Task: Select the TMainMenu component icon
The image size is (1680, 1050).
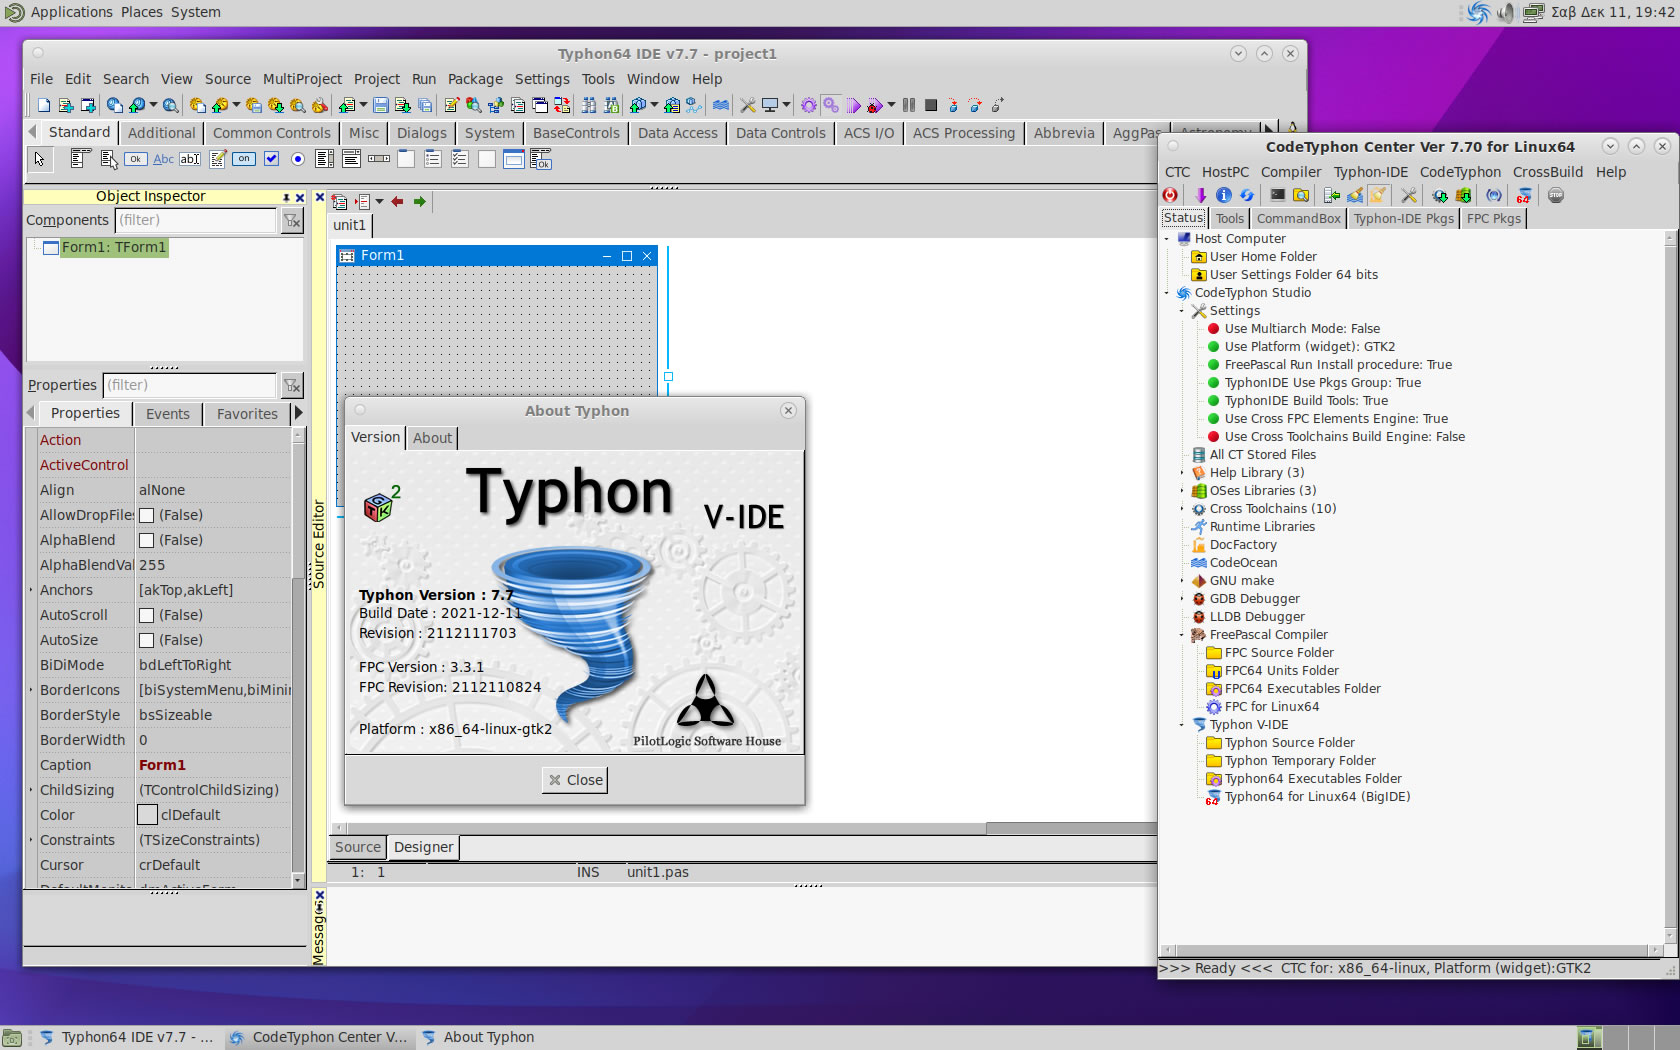Action: 81,159
